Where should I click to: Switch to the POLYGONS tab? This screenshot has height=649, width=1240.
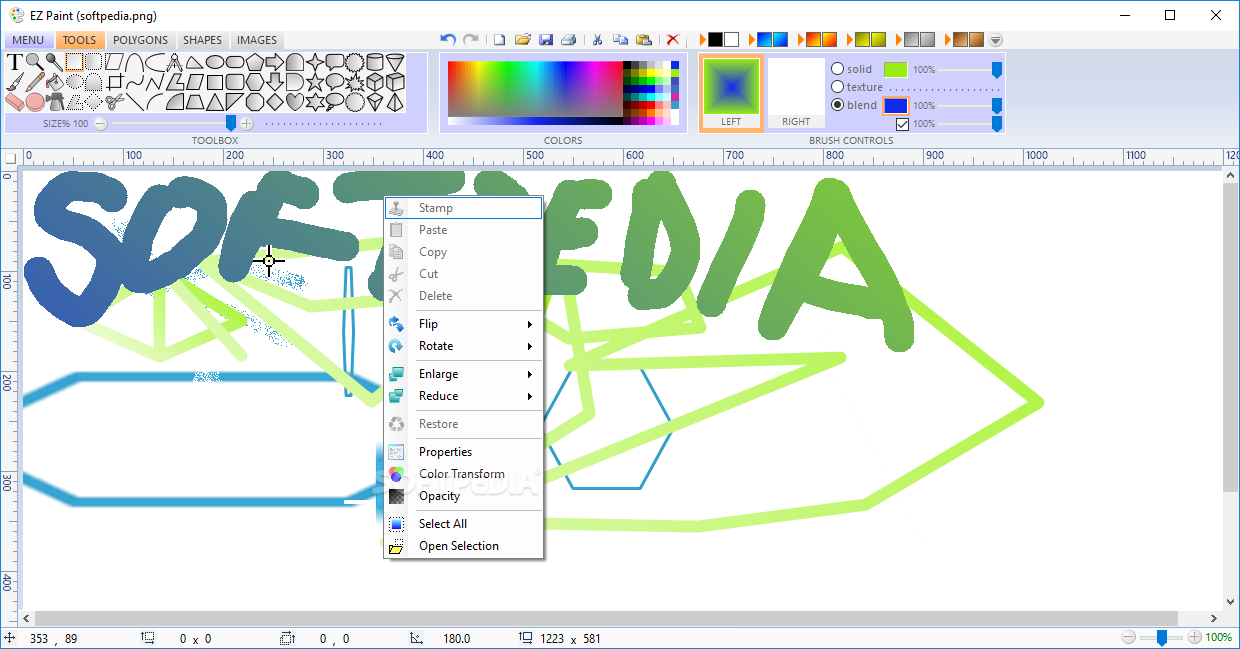click(140, 40)
